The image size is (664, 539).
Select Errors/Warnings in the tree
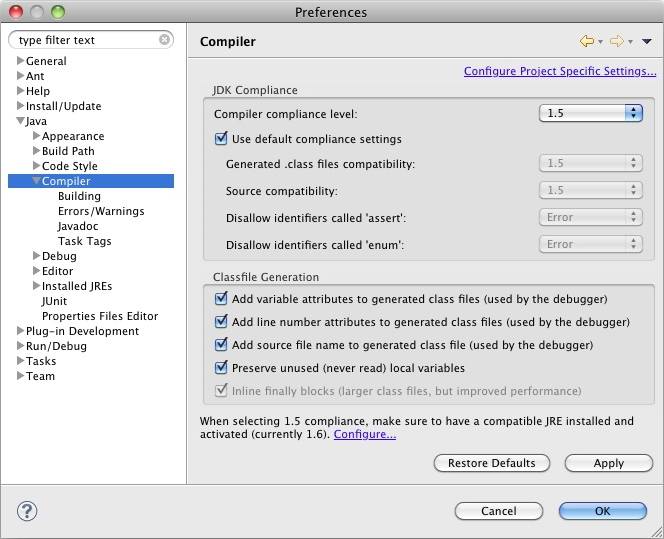[100, 211]
